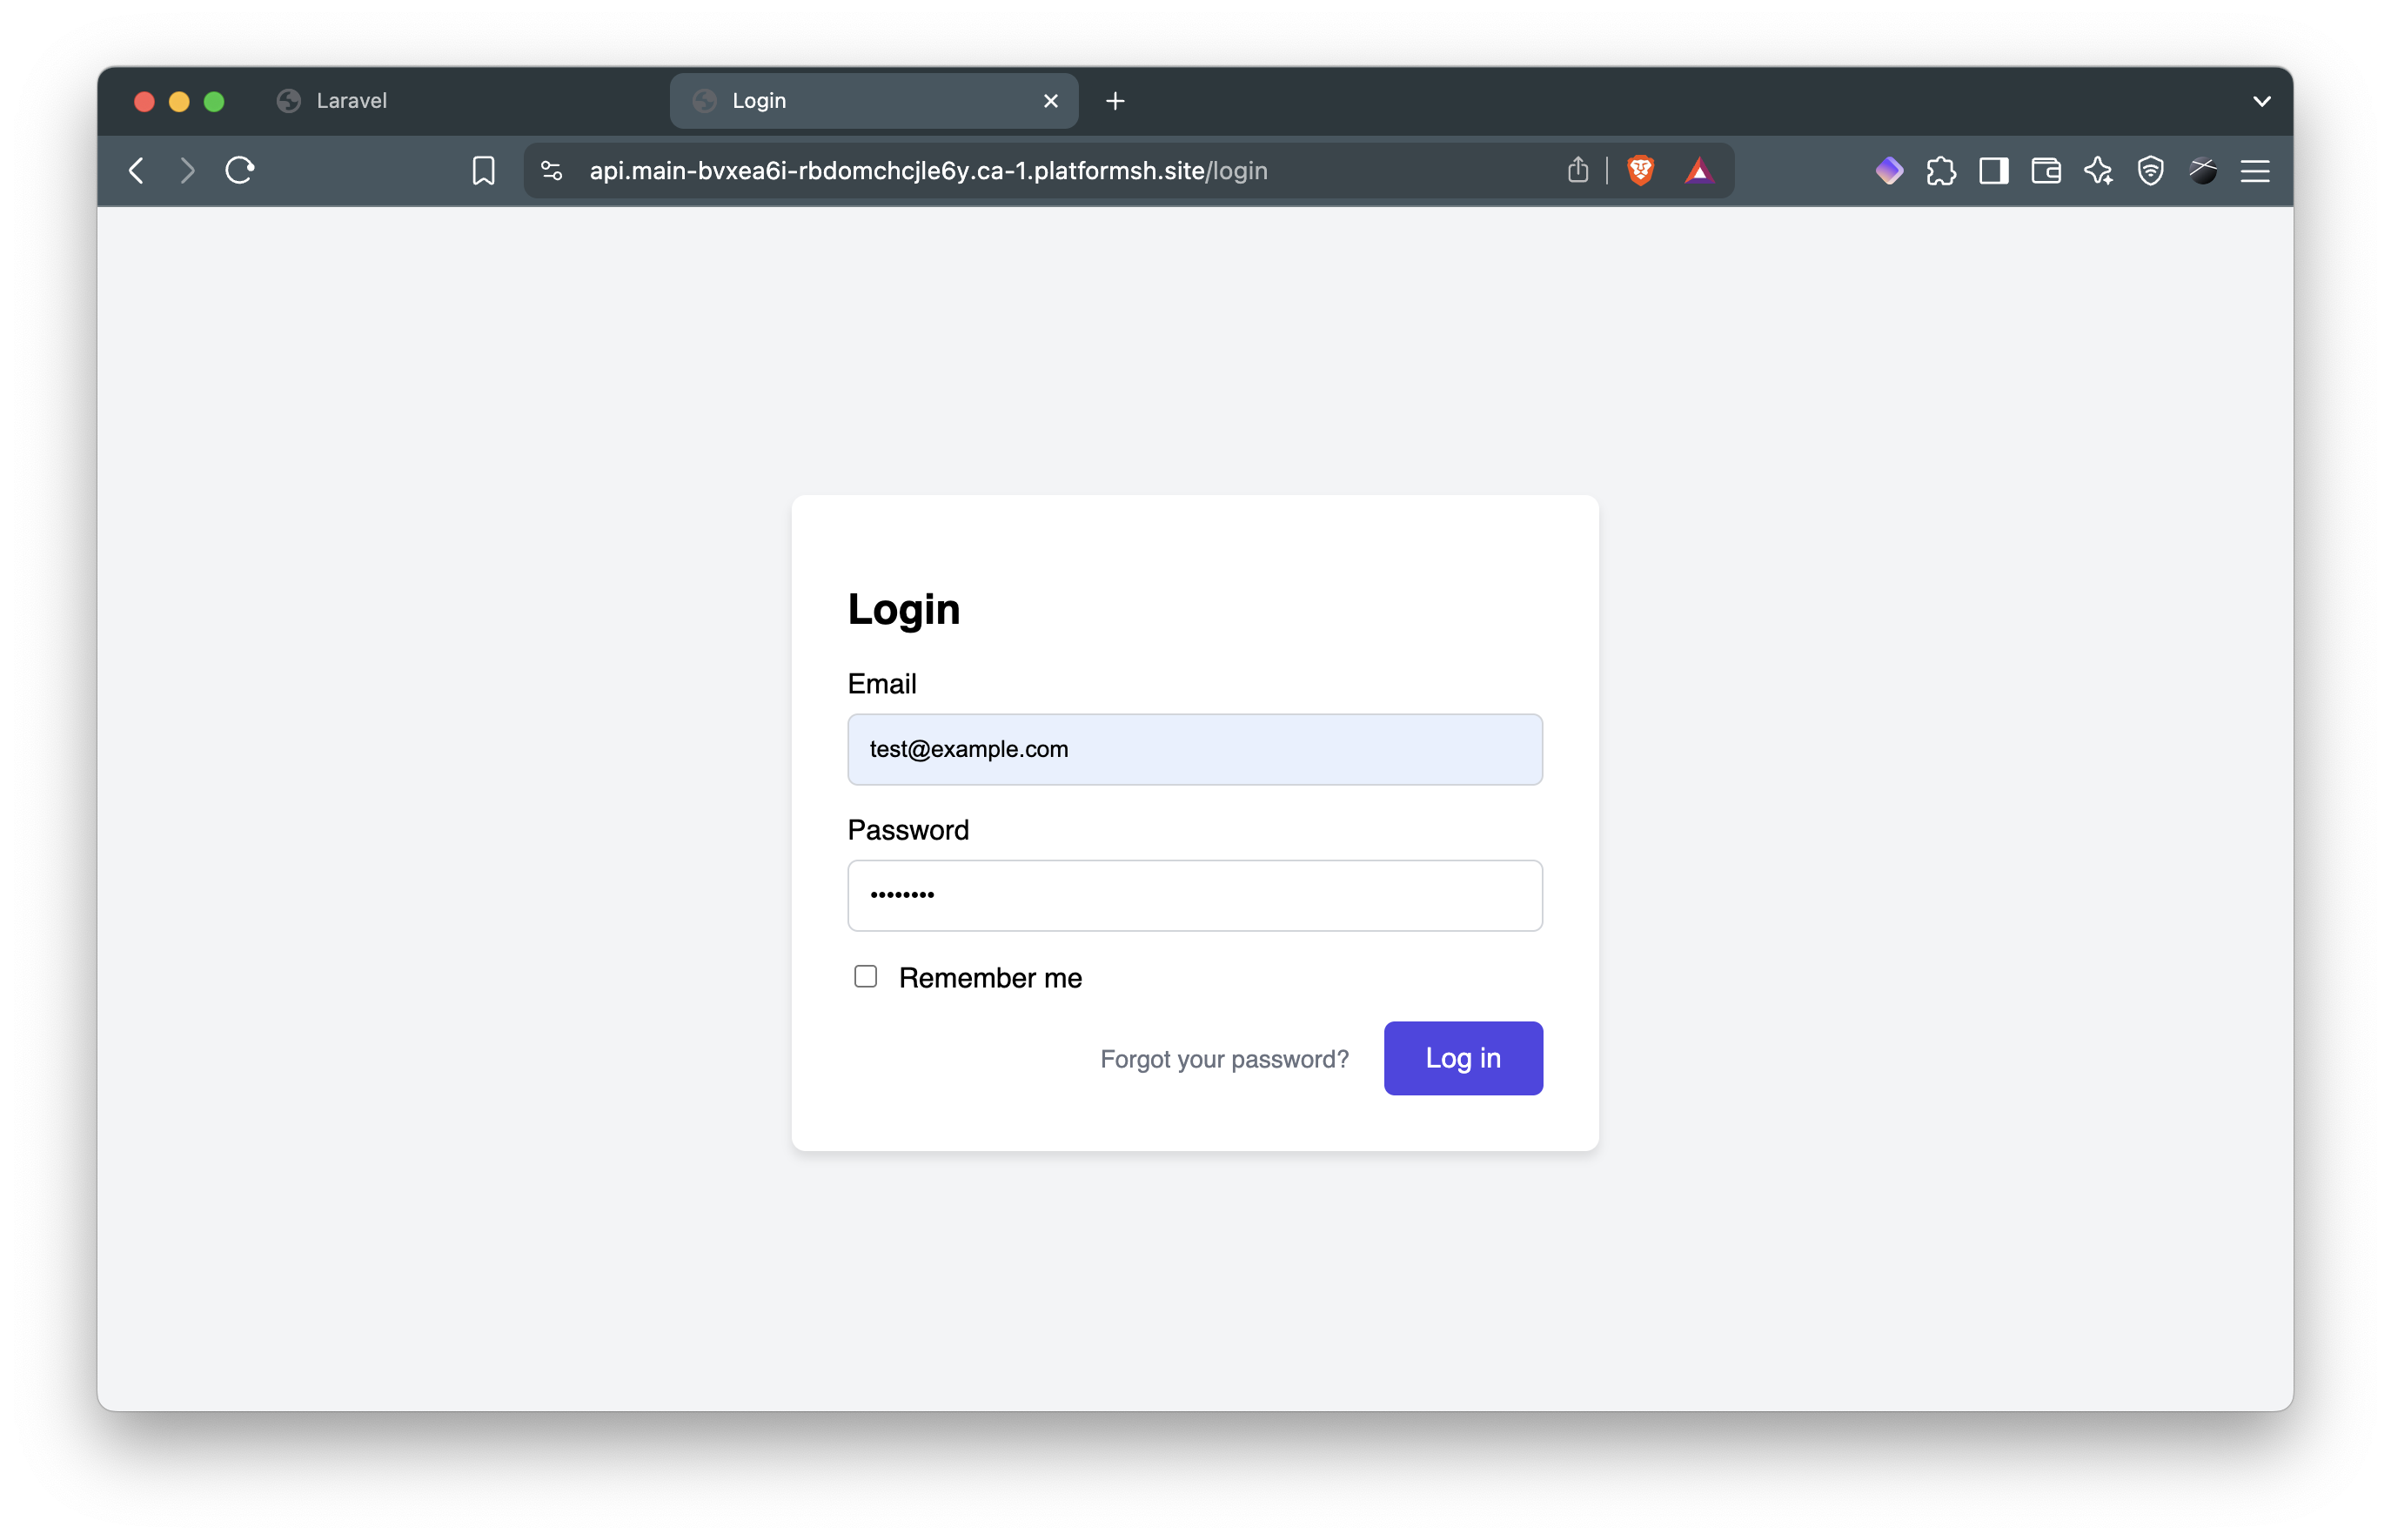Open the Brave Wallet icon
This screenshot has width=2391, height=1540.
(2046, 171)
